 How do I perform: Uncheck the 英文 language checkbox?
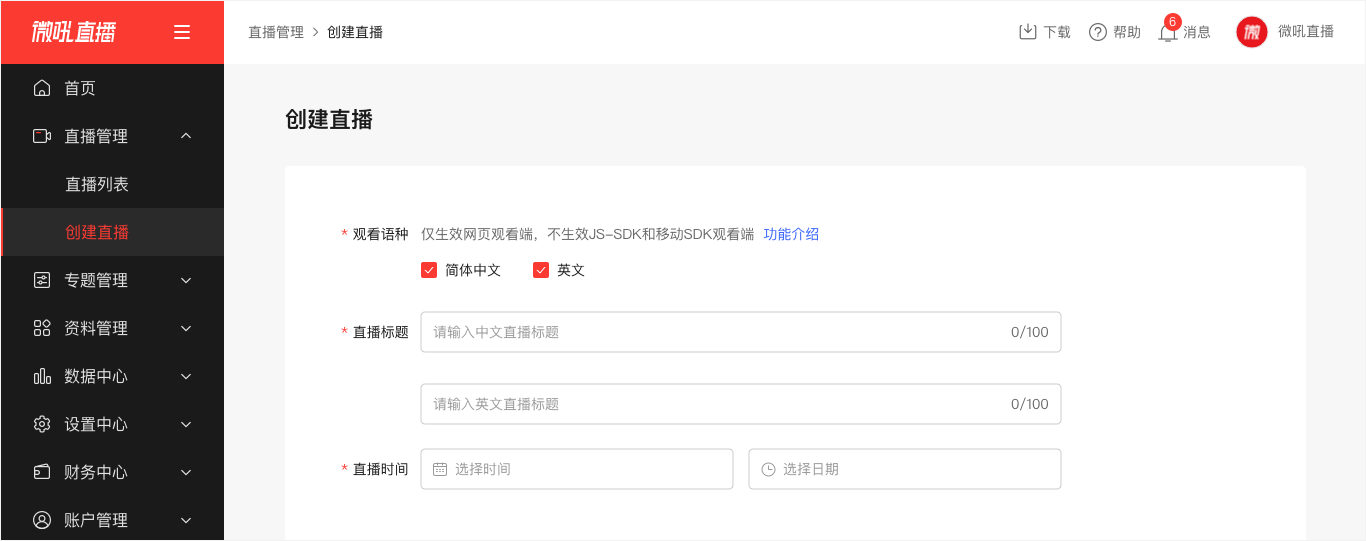541,270
